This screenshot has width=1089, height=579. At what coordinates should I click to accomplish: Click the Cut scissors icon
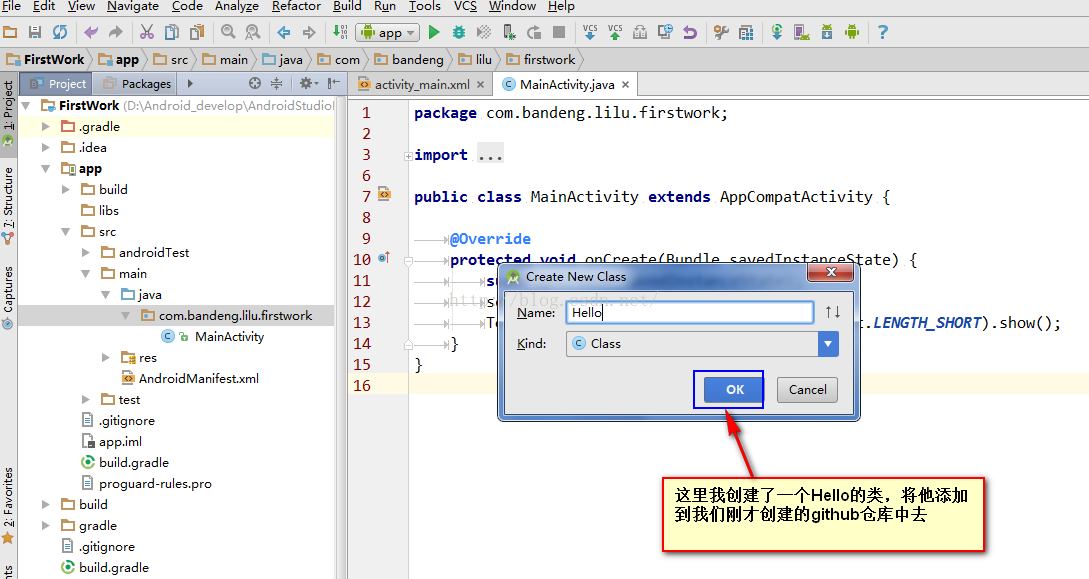[x=147, y=32]
